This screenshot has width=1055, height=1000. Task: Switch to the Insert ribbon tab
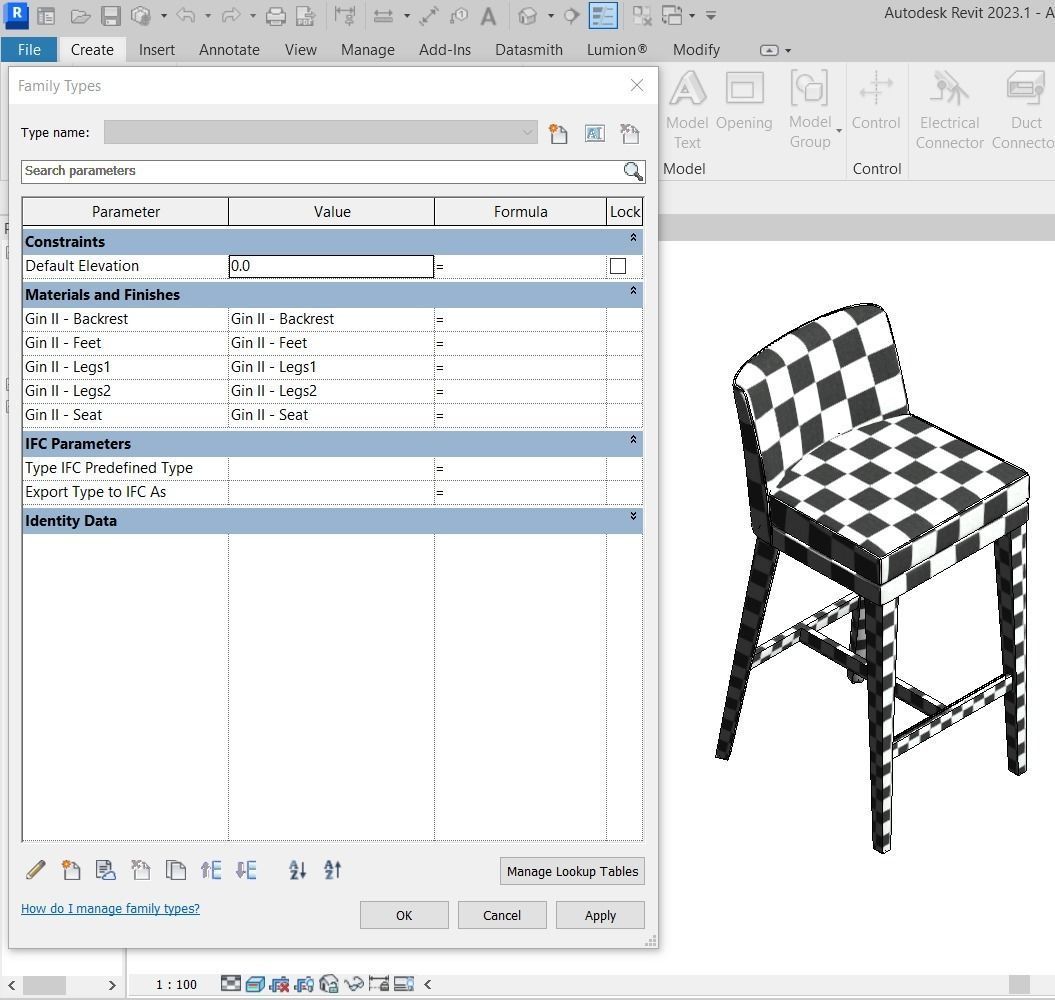[x=157, y=50]
